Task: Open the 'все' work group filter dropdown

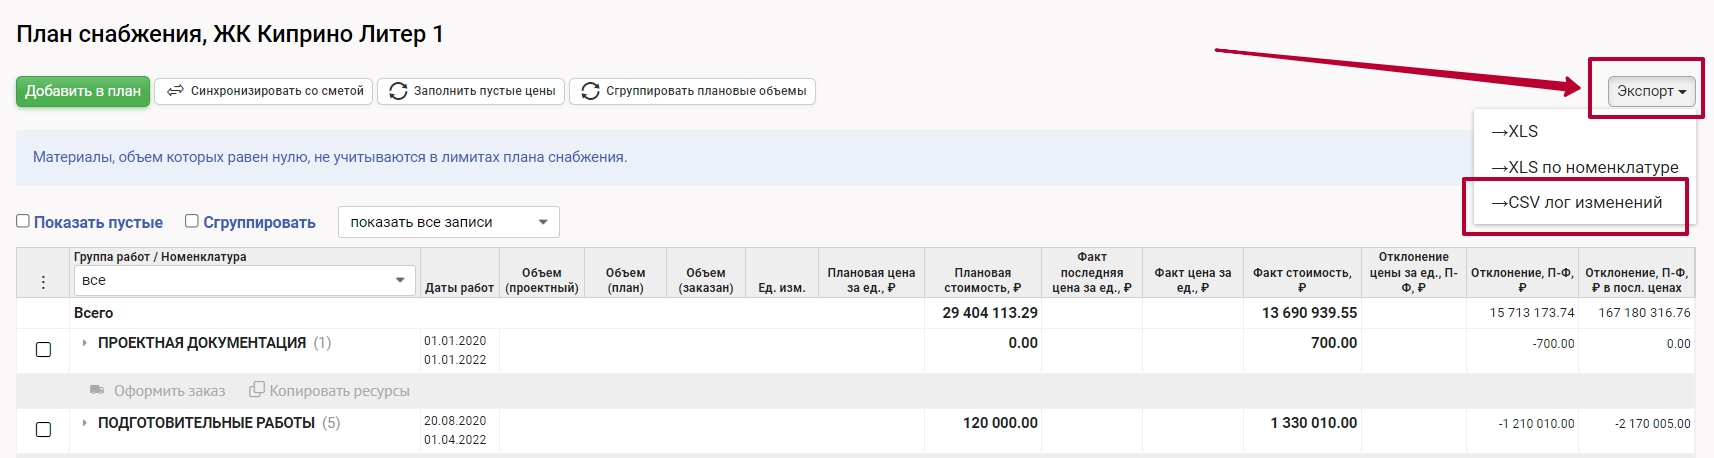Action: [x=244, y=281]
